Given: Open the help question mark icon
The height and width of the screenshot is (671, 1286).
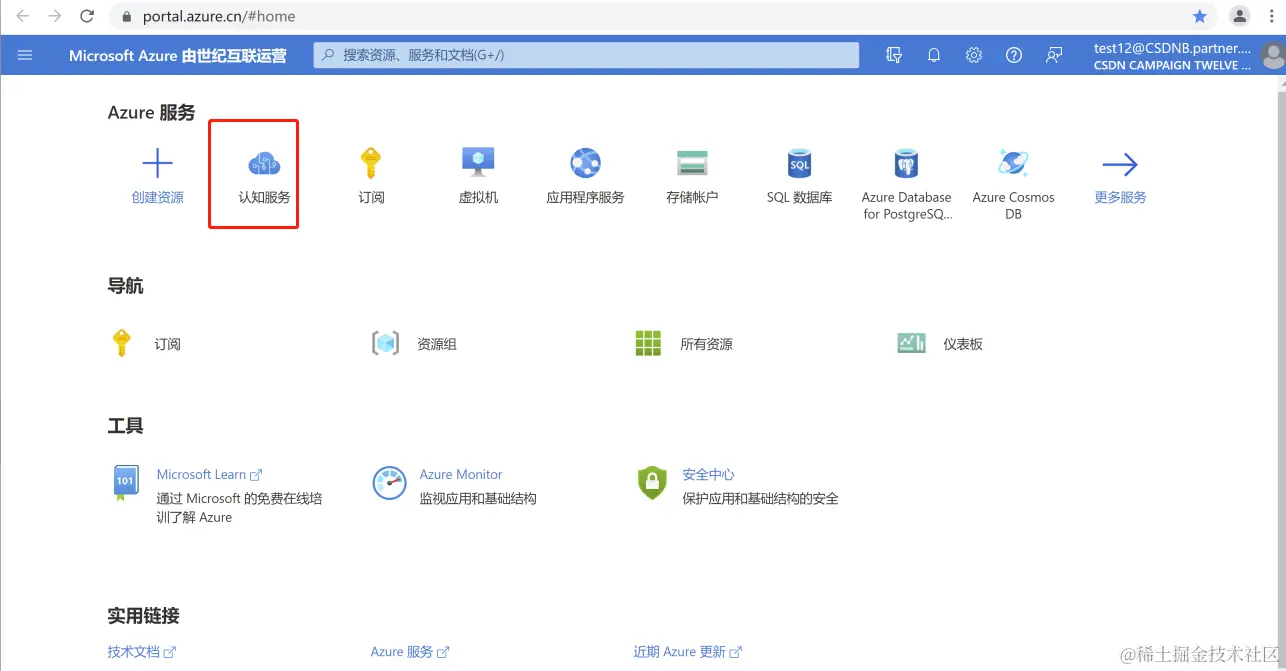Looking at the screenshot, I should pos(1014,55).
